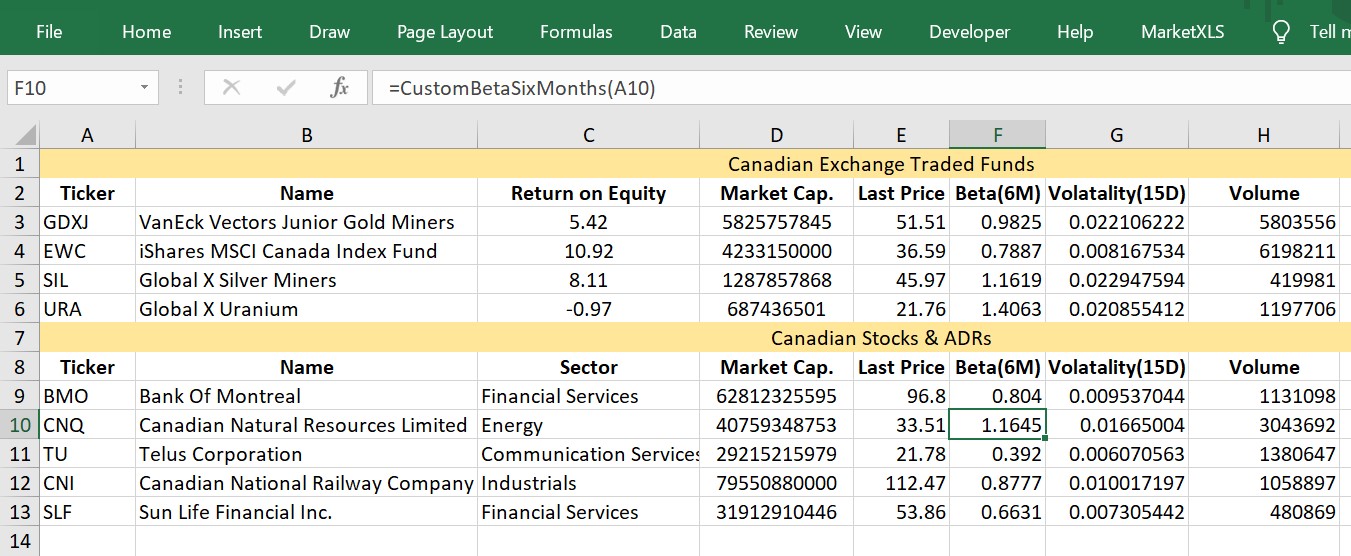This screenshot has width=1351, height=556.
Task: Switch to the View tab
Action: coord(863,32)
